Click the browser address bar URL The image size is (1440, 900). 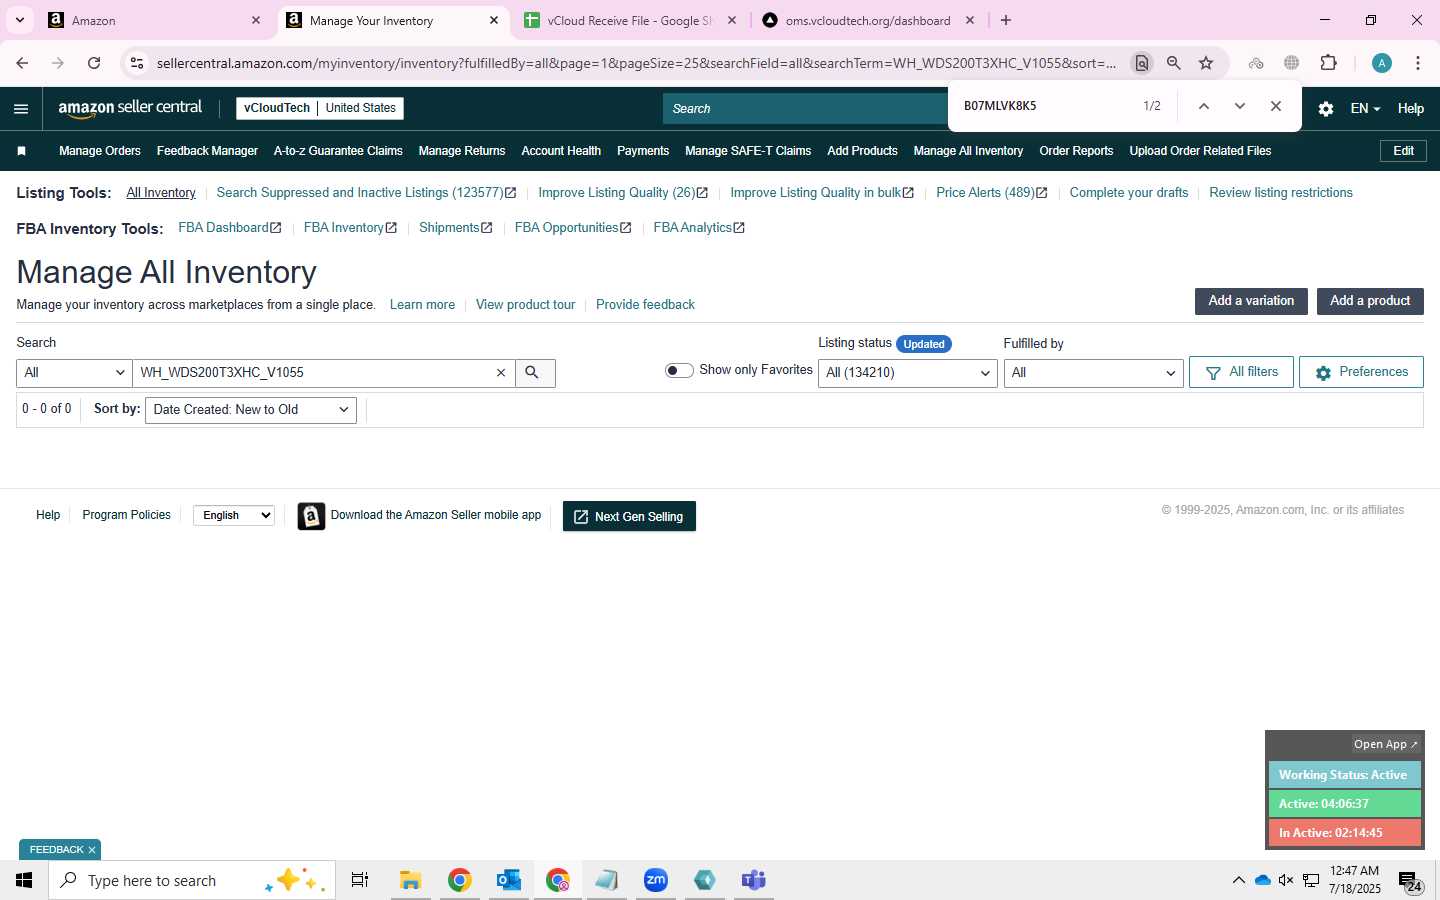pyautogui.click(x=636, y=63)
